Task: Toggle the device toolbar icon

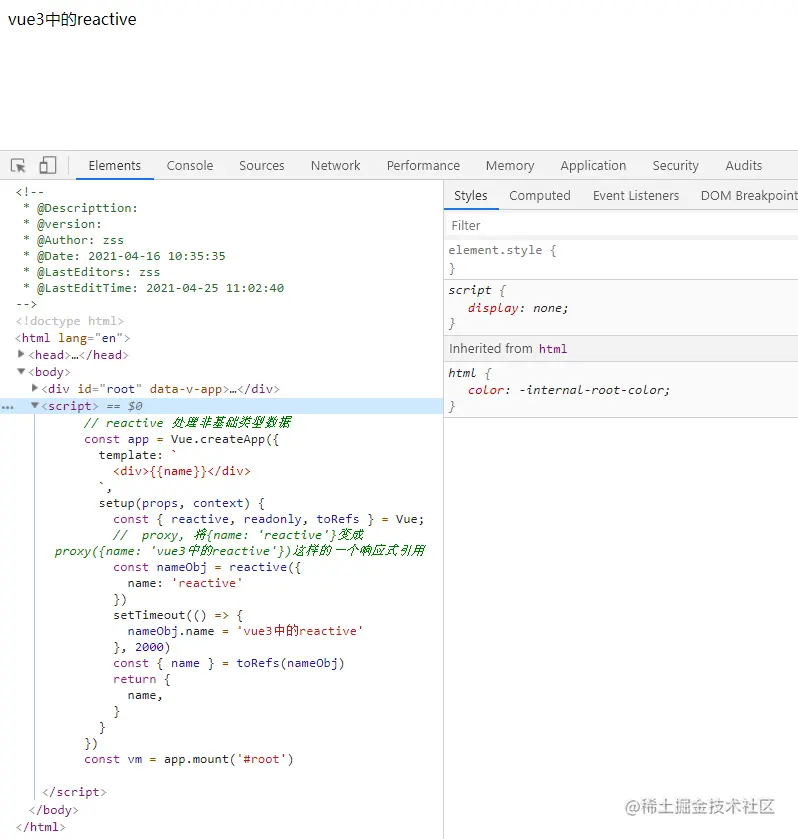Action: coord(47,165)
